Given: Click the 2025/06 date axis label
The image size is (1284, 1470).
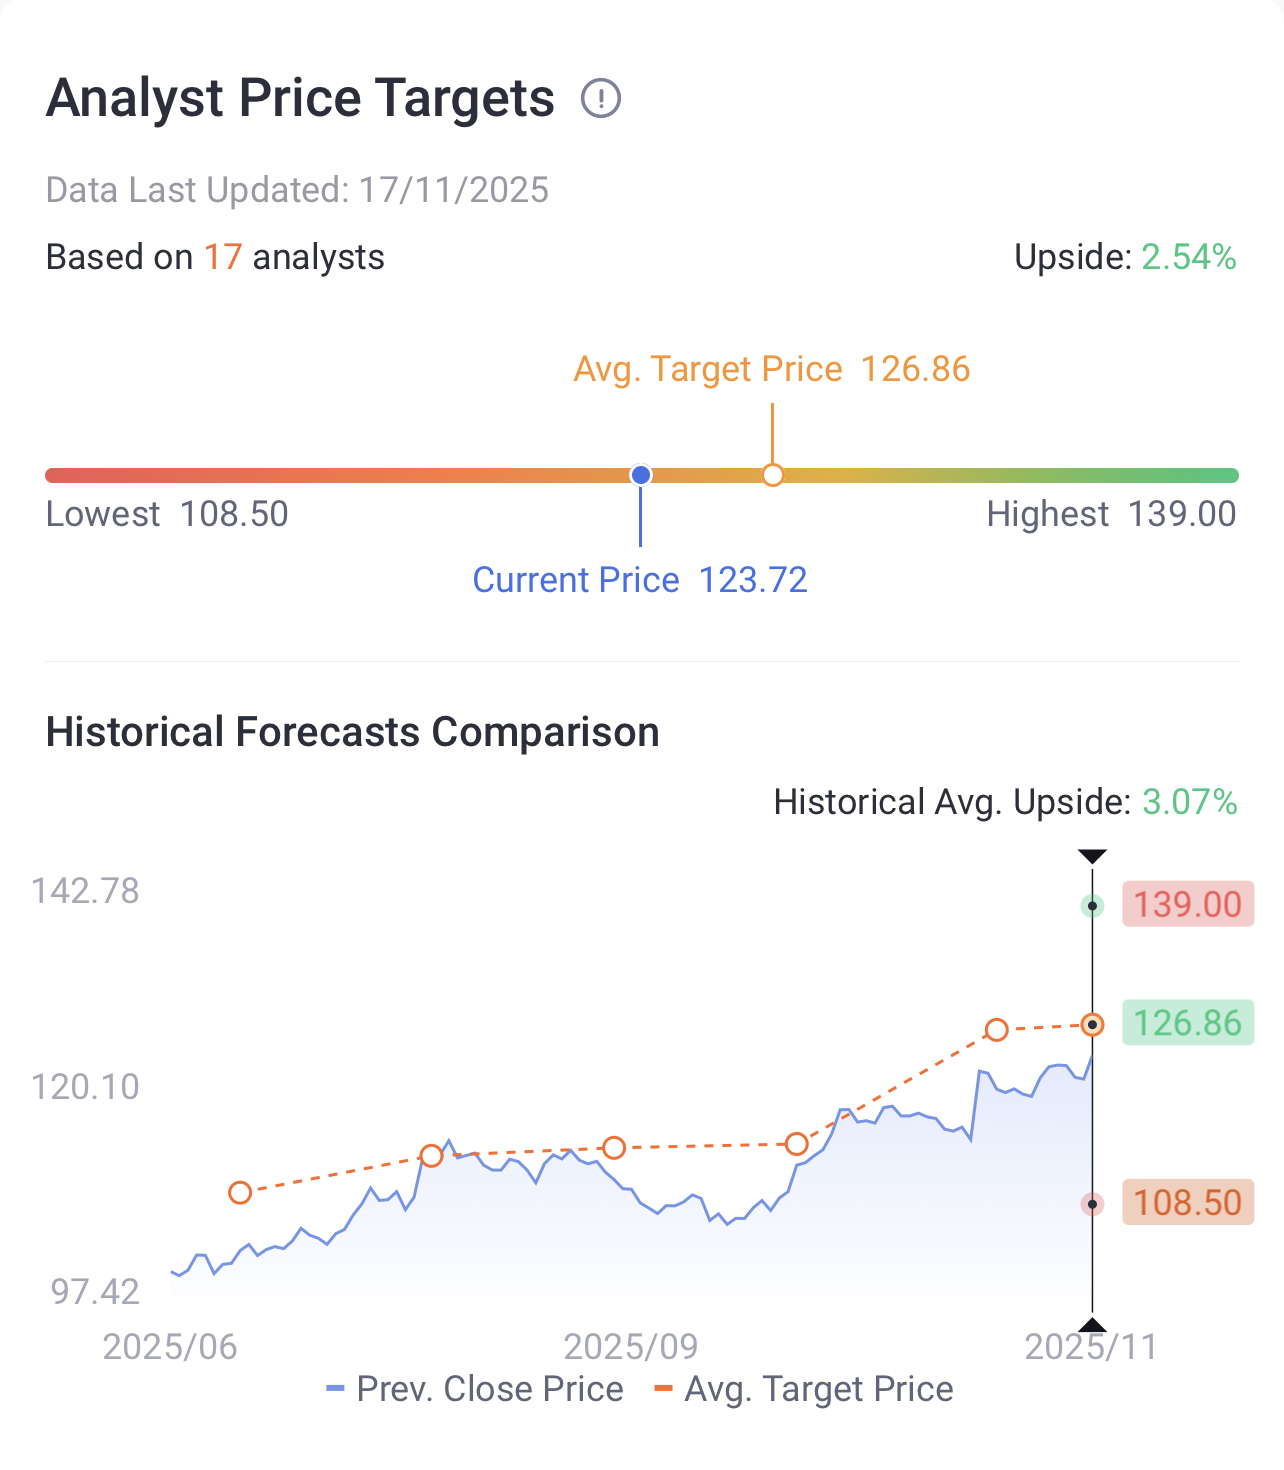Looking at the screenshot, I should tap(170, 1347).
